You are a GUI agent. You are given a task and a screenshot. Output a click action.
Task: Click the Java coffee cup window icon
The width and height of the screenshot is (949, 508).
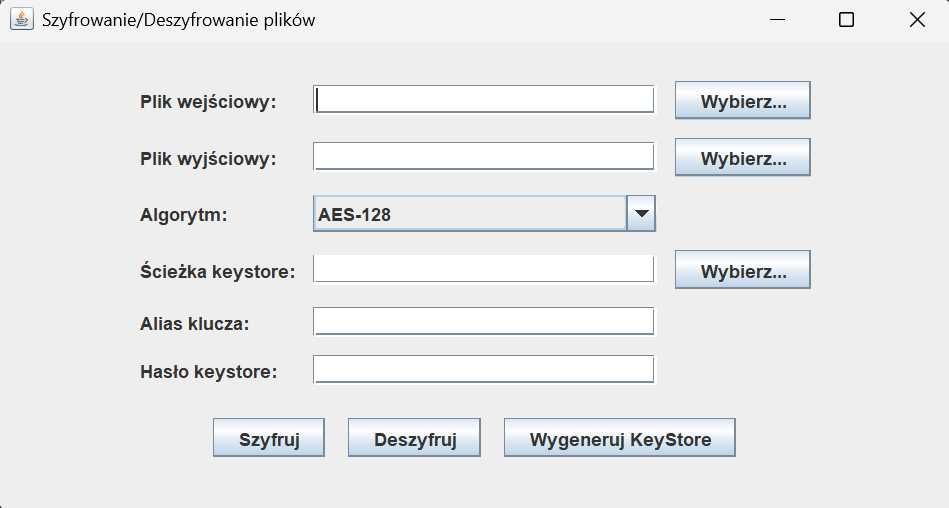coord(21,19)
